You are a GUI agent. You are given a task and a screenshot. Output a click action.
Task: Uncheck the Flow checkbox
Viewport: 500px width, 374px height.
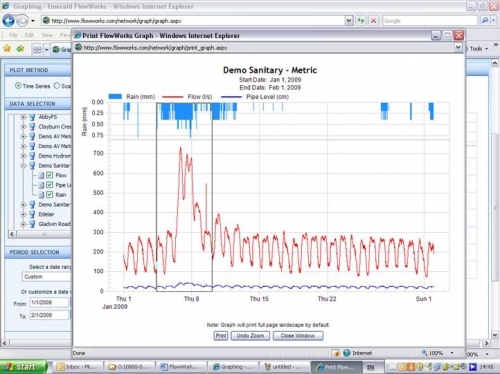coord(49,175)
